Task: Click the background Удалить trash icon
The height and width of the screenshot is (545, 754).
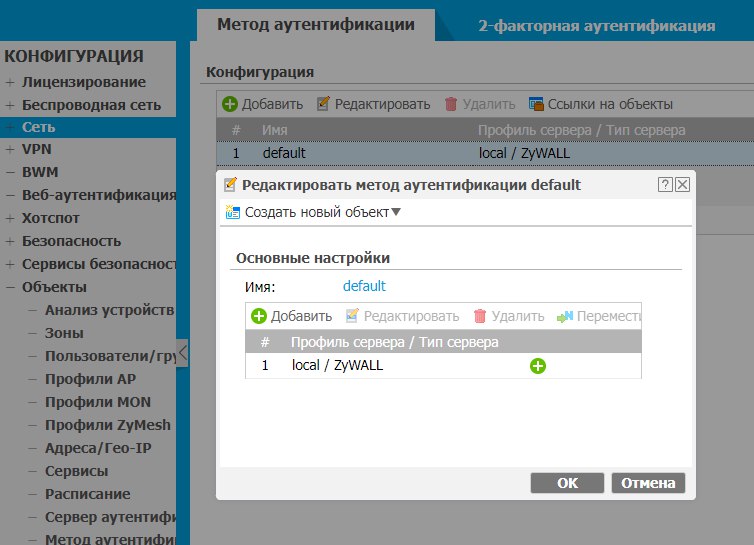Action: [451, 104]
